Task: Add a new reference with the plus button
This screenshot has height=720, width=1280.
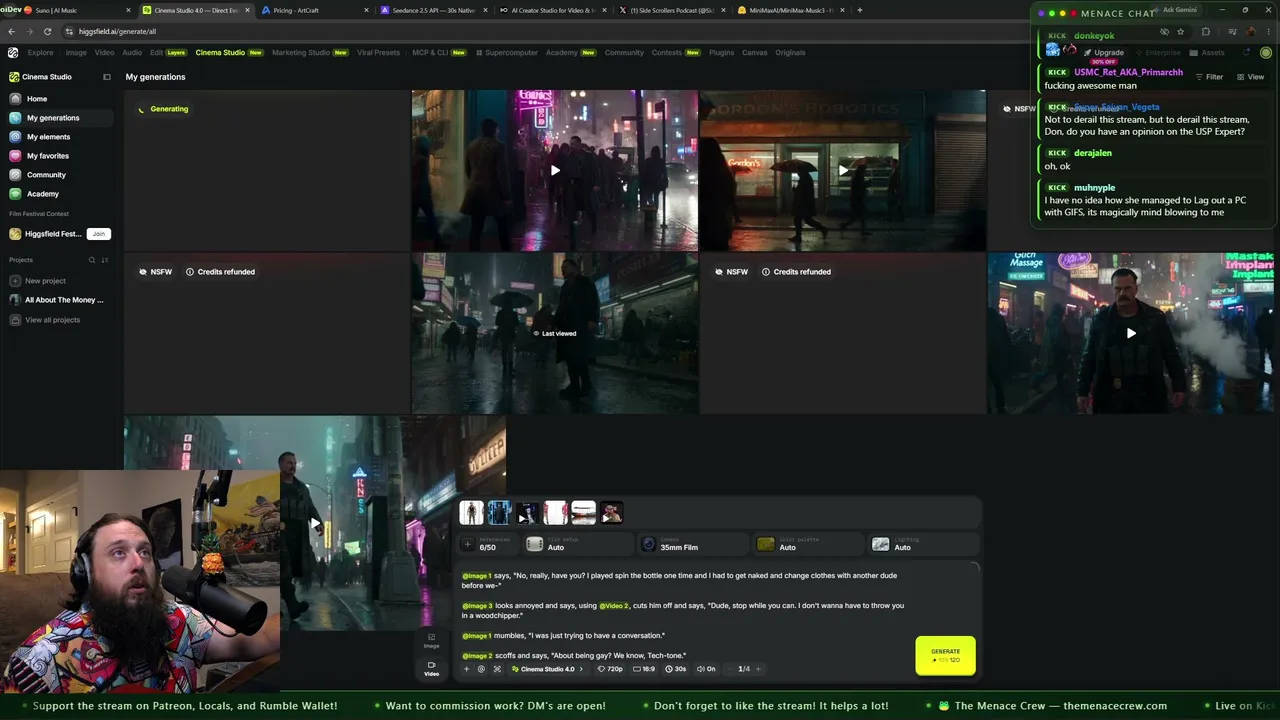Action: coord(467,544)
